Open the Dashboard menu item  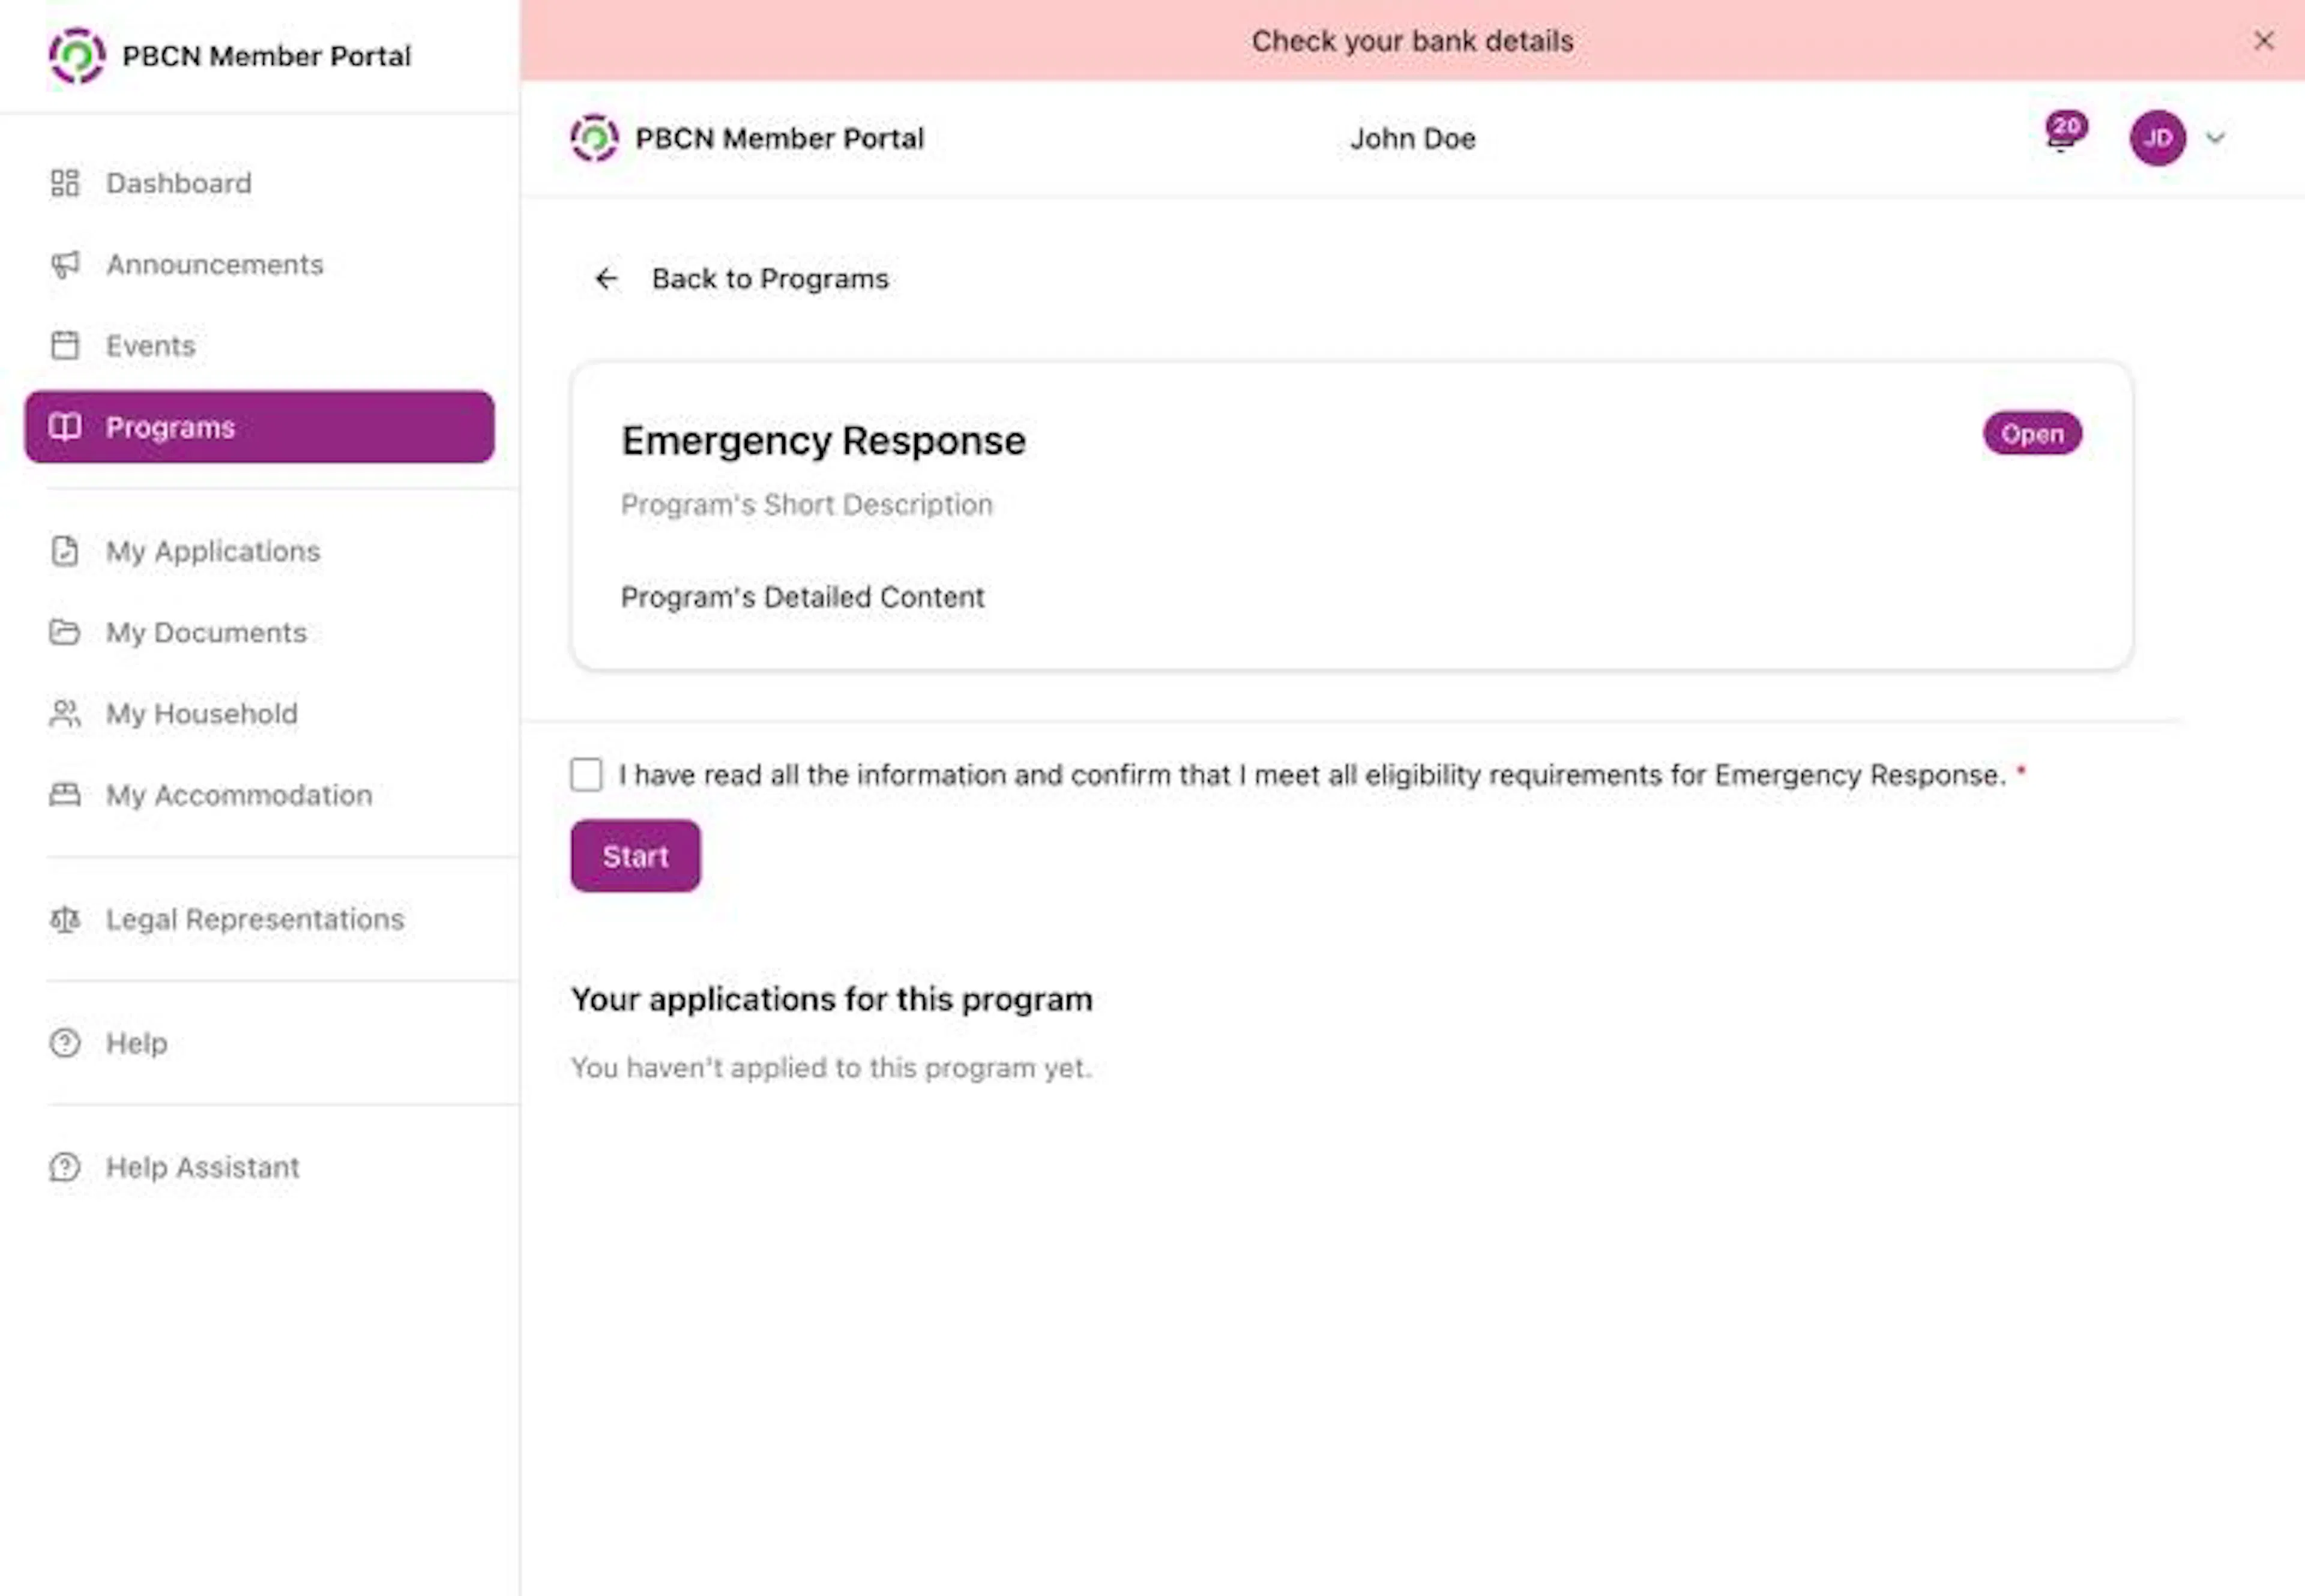coord(260,183)
